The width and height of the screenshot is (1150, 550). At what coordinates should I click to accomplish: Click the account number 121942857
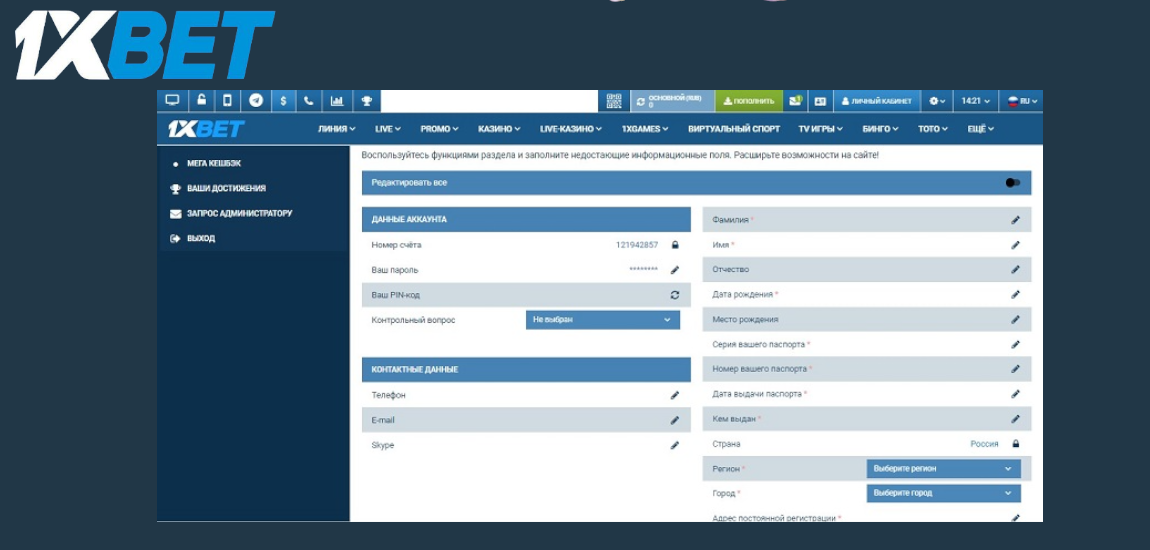tap(637, 245)
